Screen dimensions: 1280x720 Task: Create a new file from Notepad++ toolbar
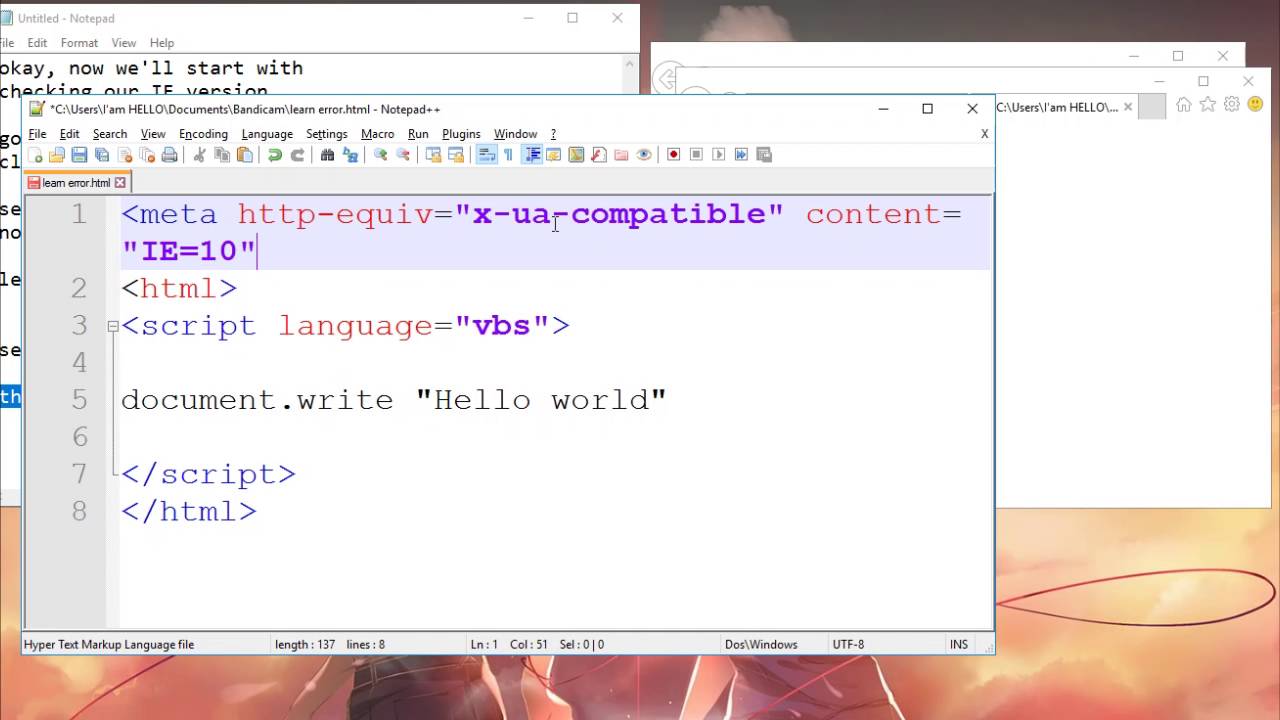pos(35,155)
